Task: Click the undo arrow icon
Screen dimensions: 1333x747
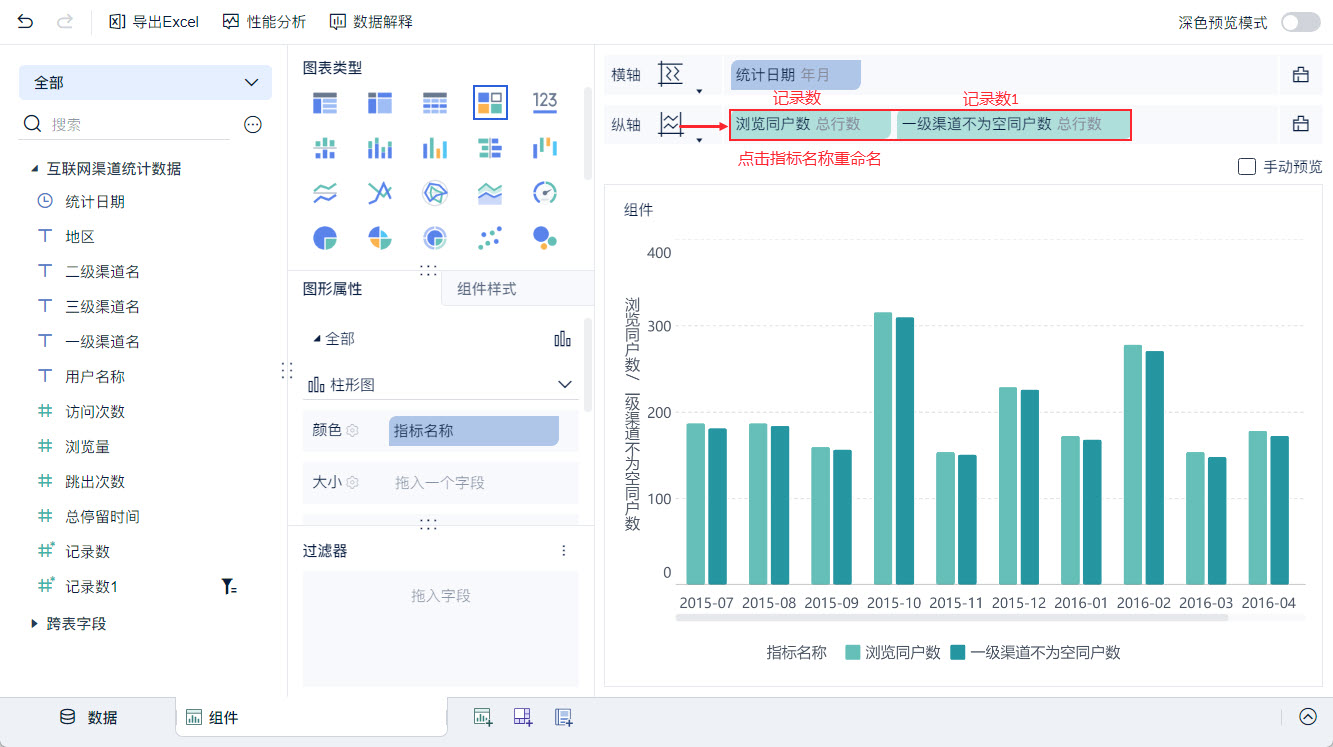Action: pyautogui.click(x=26, y=21)
